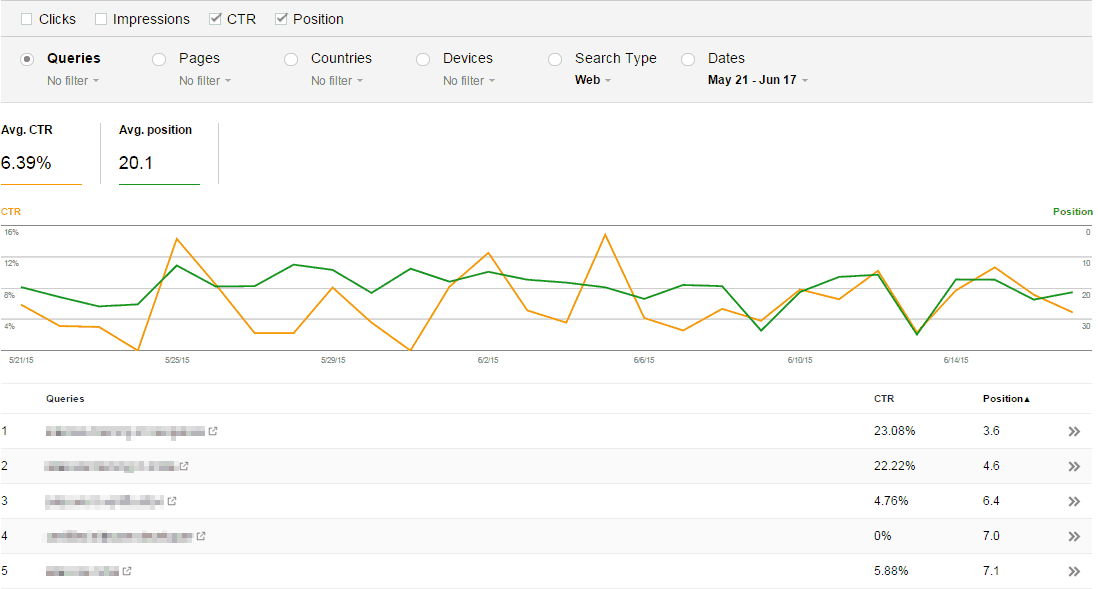Screen dimensions: 1098x589
Task: Sort table by CTR column header
Action: pos(884,398)
